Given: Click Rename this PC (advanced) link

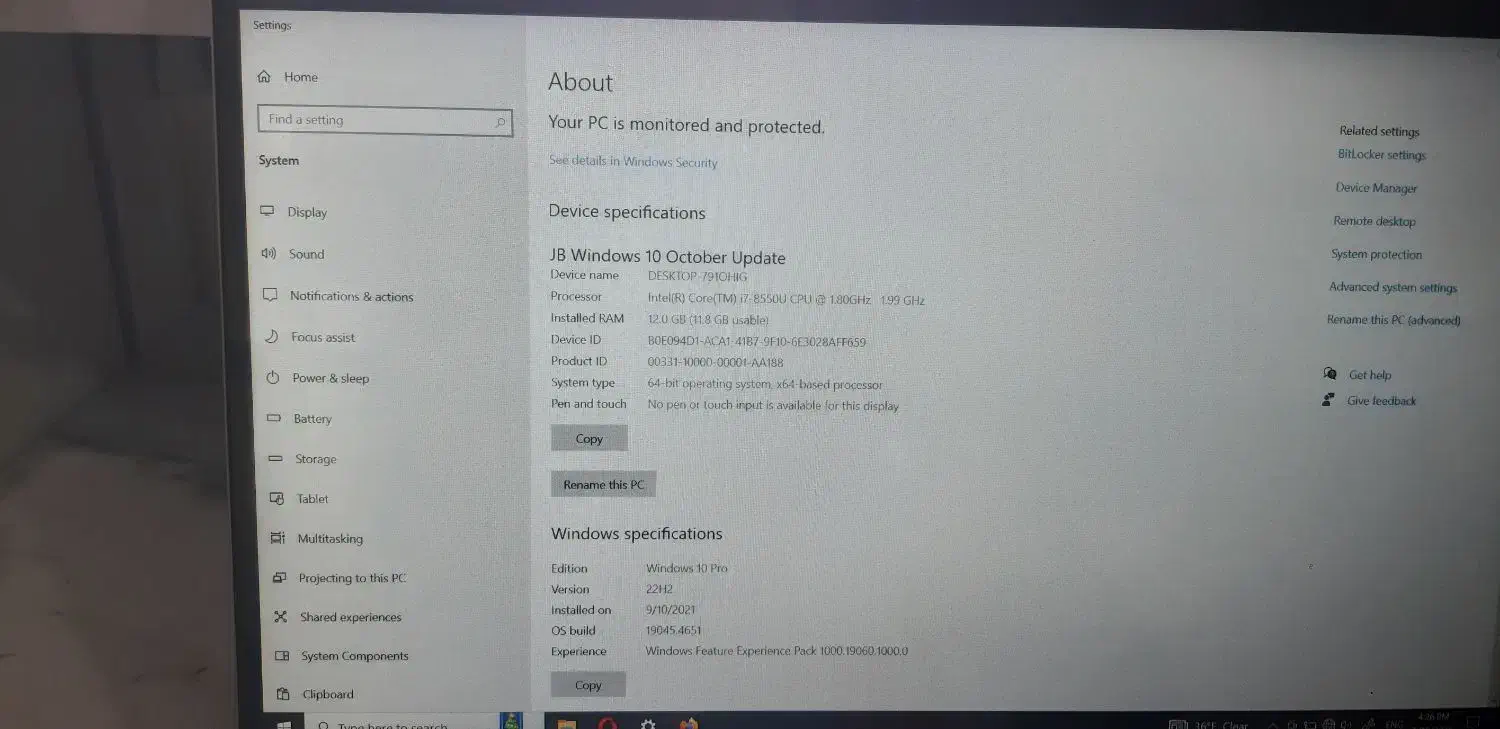Looking at the screenshot, I should click(x=1394, y=320).
